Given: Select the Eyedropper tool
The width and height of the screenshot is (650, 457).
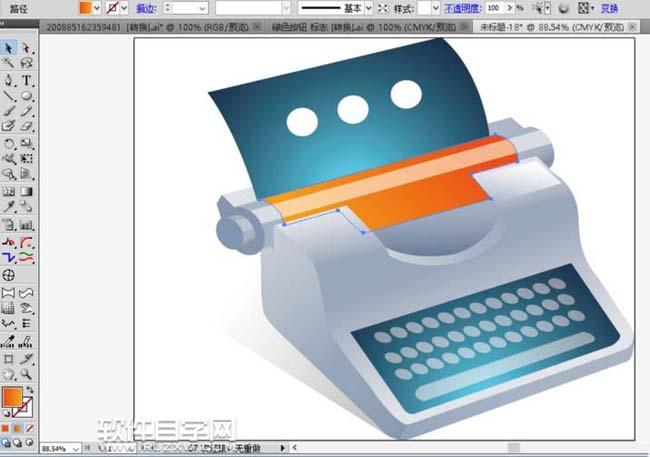Looking at the screenshot, I should pos(8,206).
